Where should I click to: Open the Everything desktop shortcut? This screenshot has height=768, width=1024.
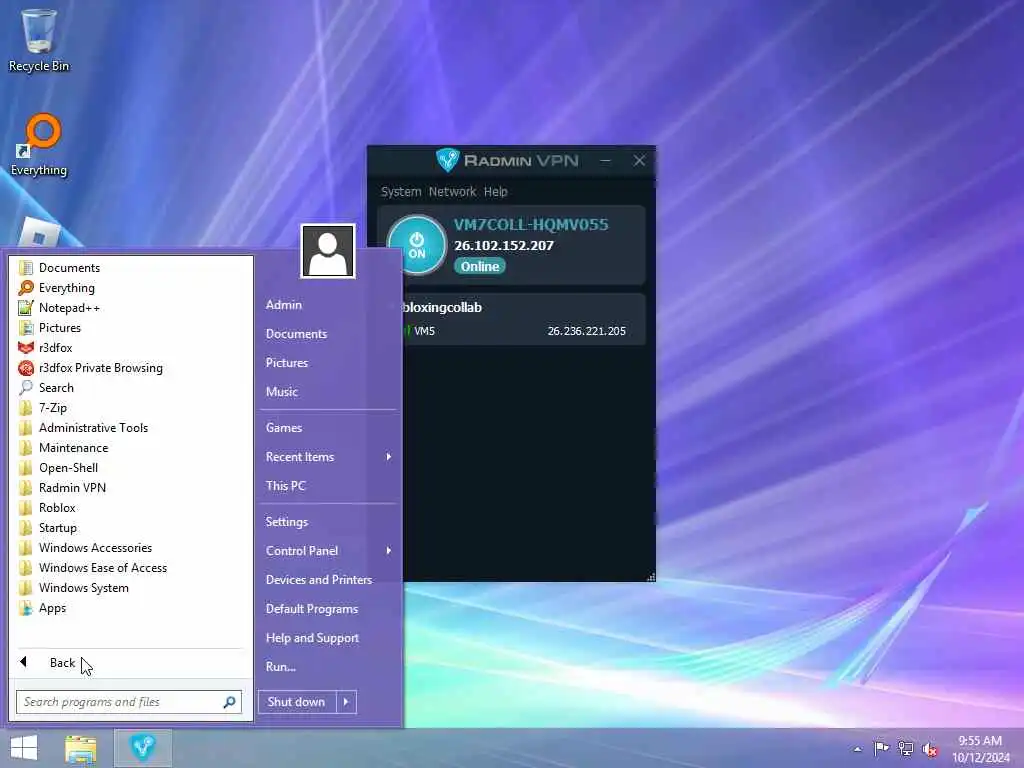[x=39, y=145]
